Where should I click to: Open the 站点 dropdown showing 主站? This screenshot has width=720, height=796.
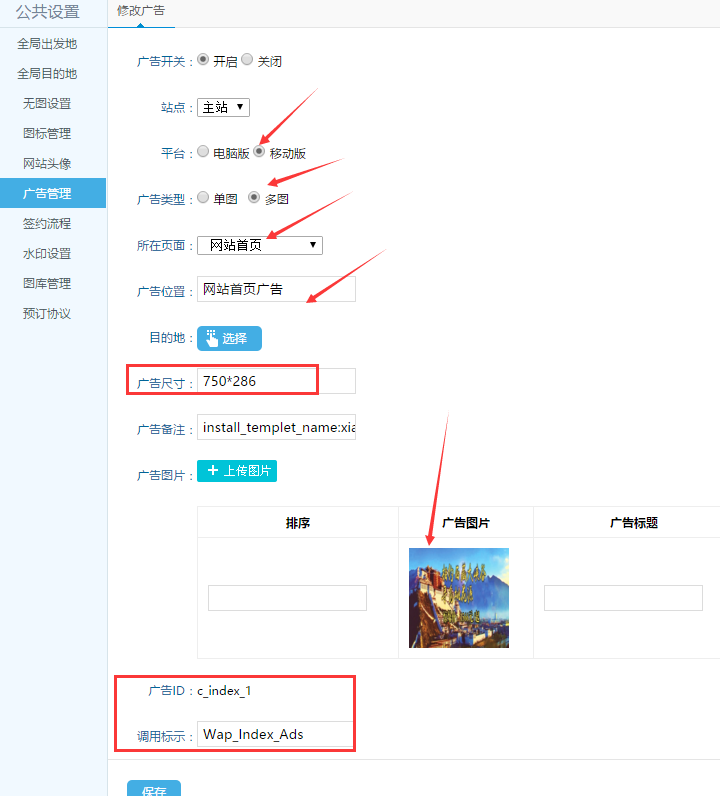[223, 107]
